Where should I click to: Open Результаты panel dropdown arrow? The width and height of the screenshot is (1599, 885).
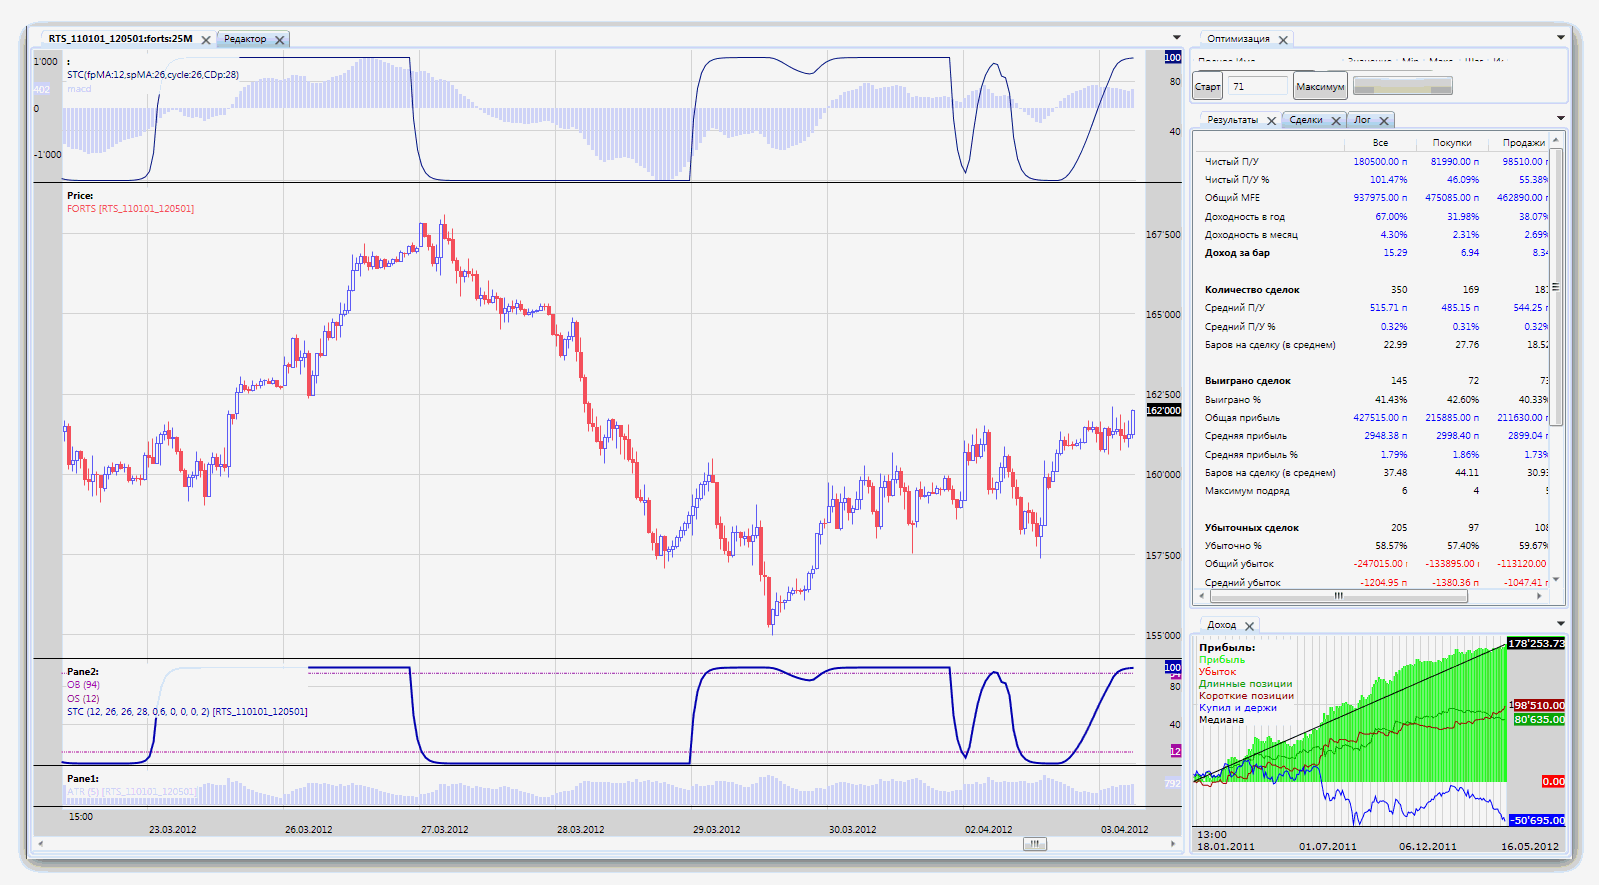[x=1561, y=118]
